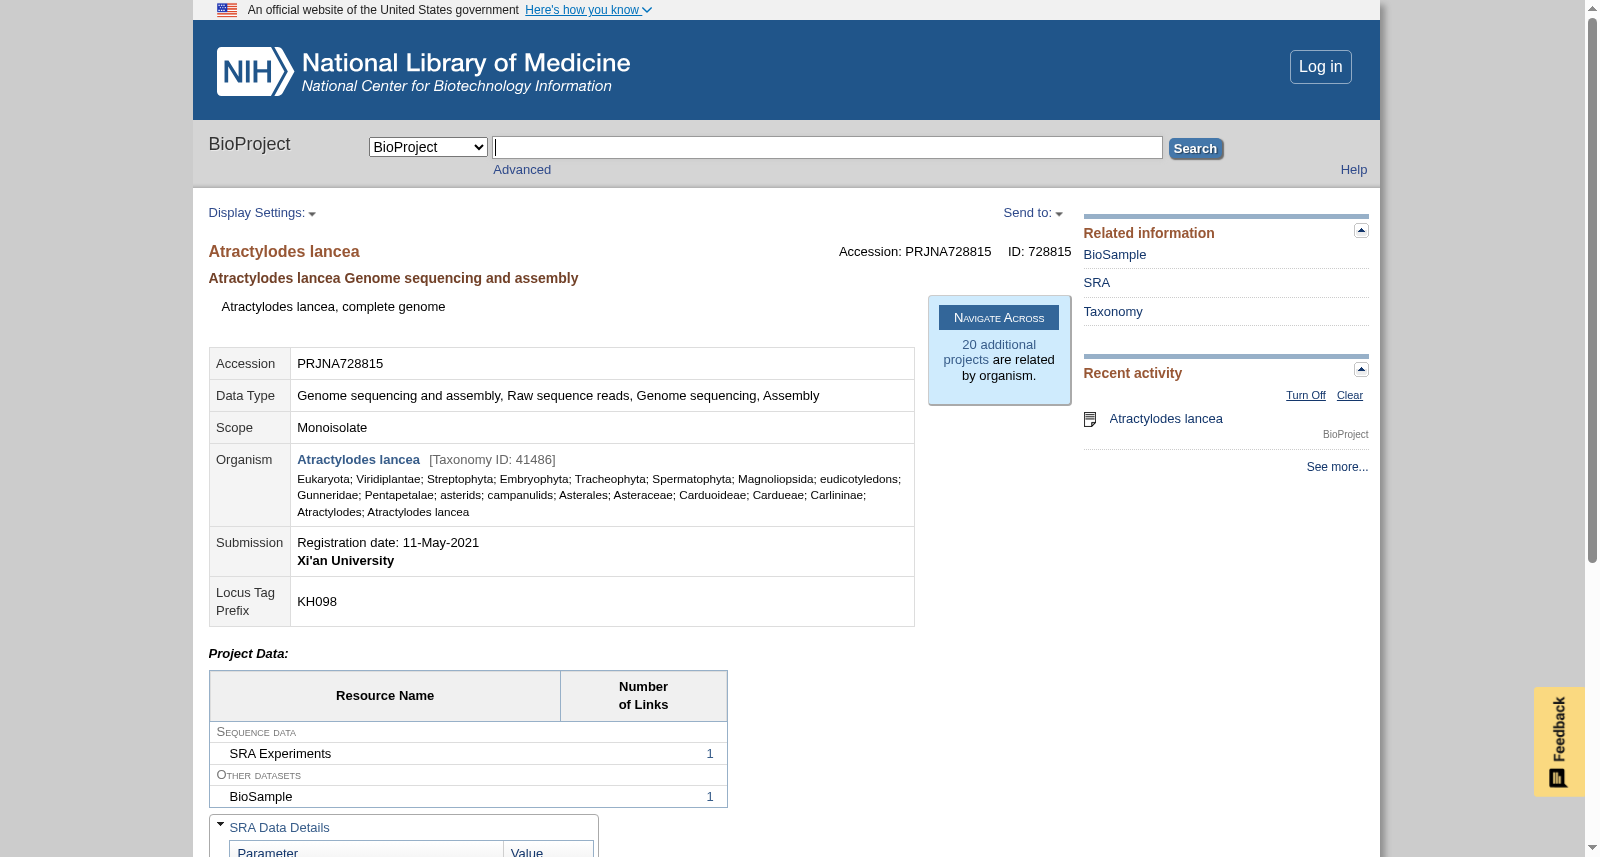Click Navigate Across box header

[999, 318]
